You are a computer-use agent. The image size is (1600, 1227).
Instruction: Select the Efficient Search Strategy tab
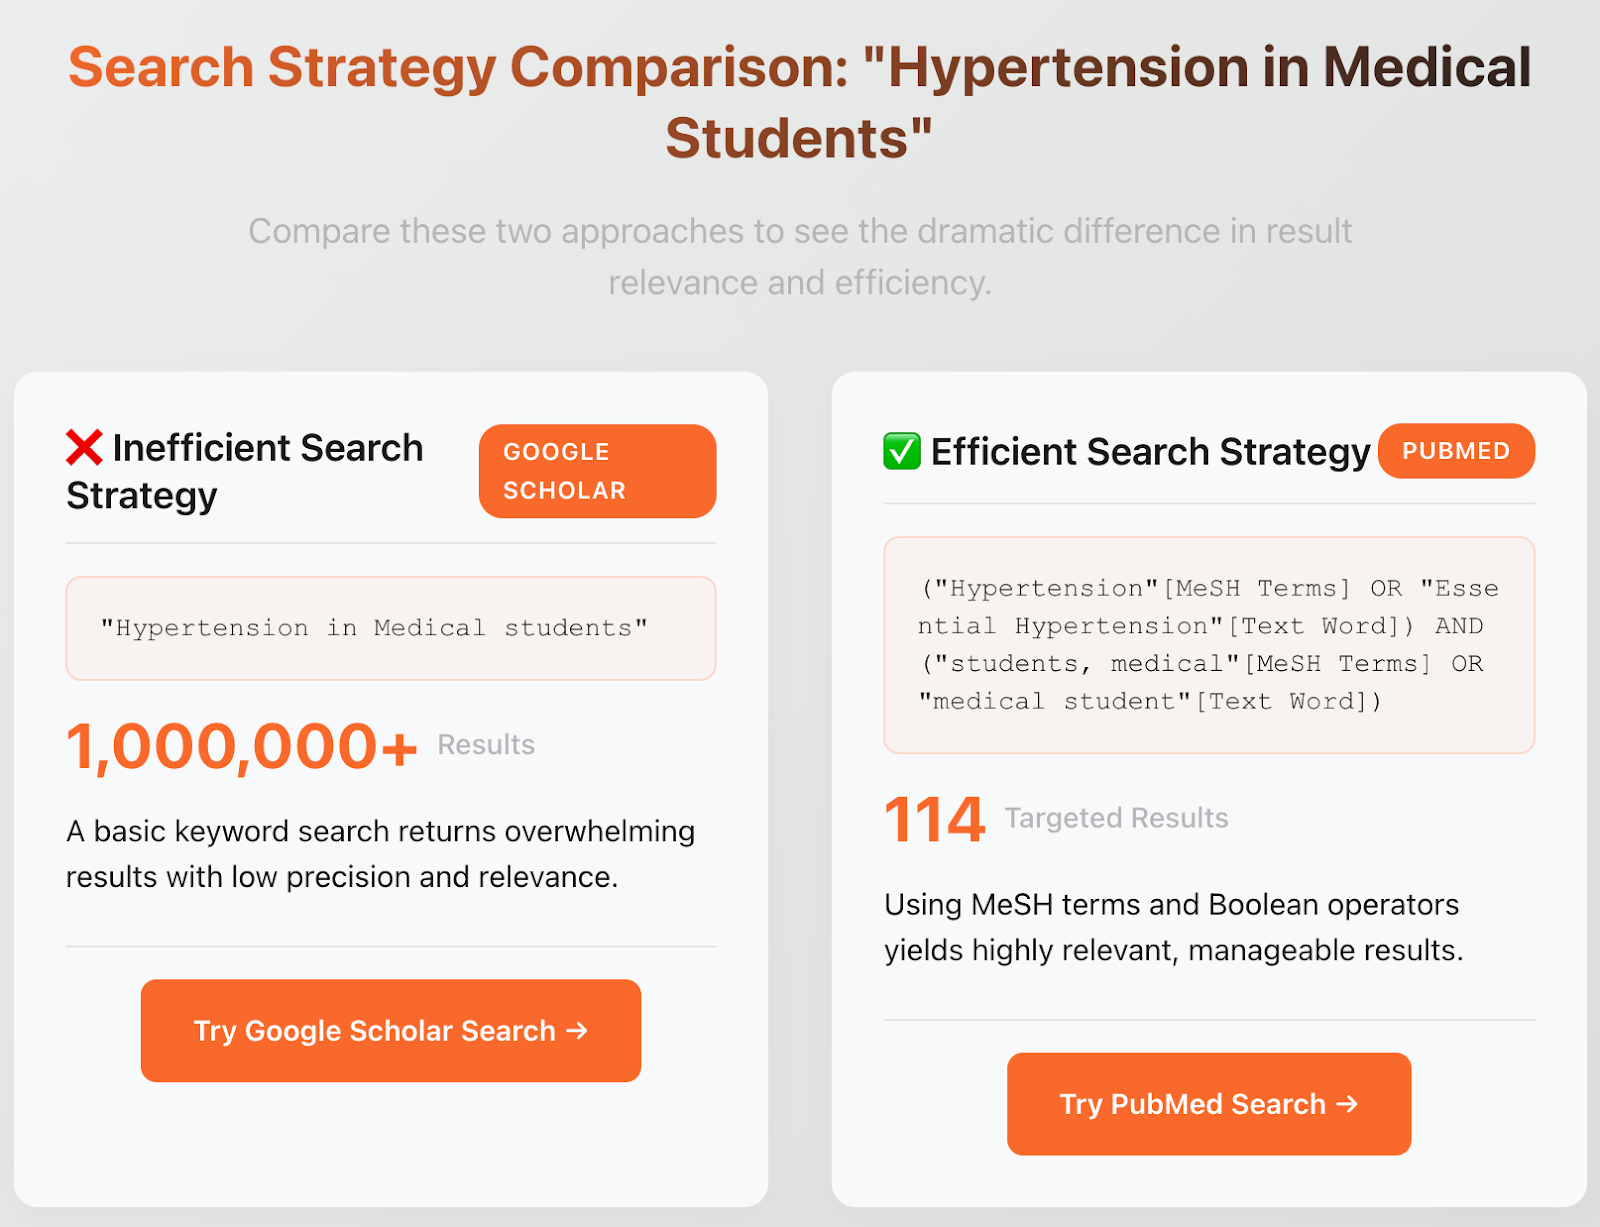pyautogui.click(x=1149, y=451)
